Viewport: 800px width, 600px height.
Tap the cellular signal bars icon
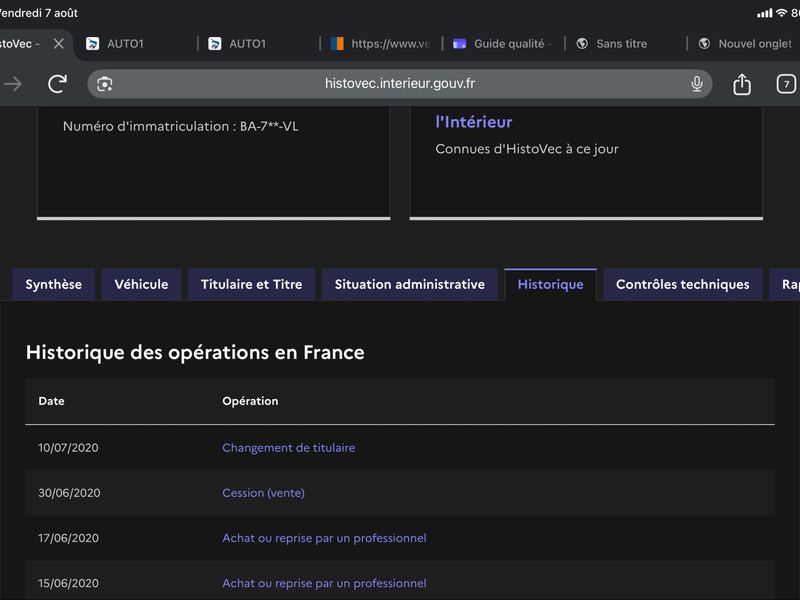[x=764, y=13]
